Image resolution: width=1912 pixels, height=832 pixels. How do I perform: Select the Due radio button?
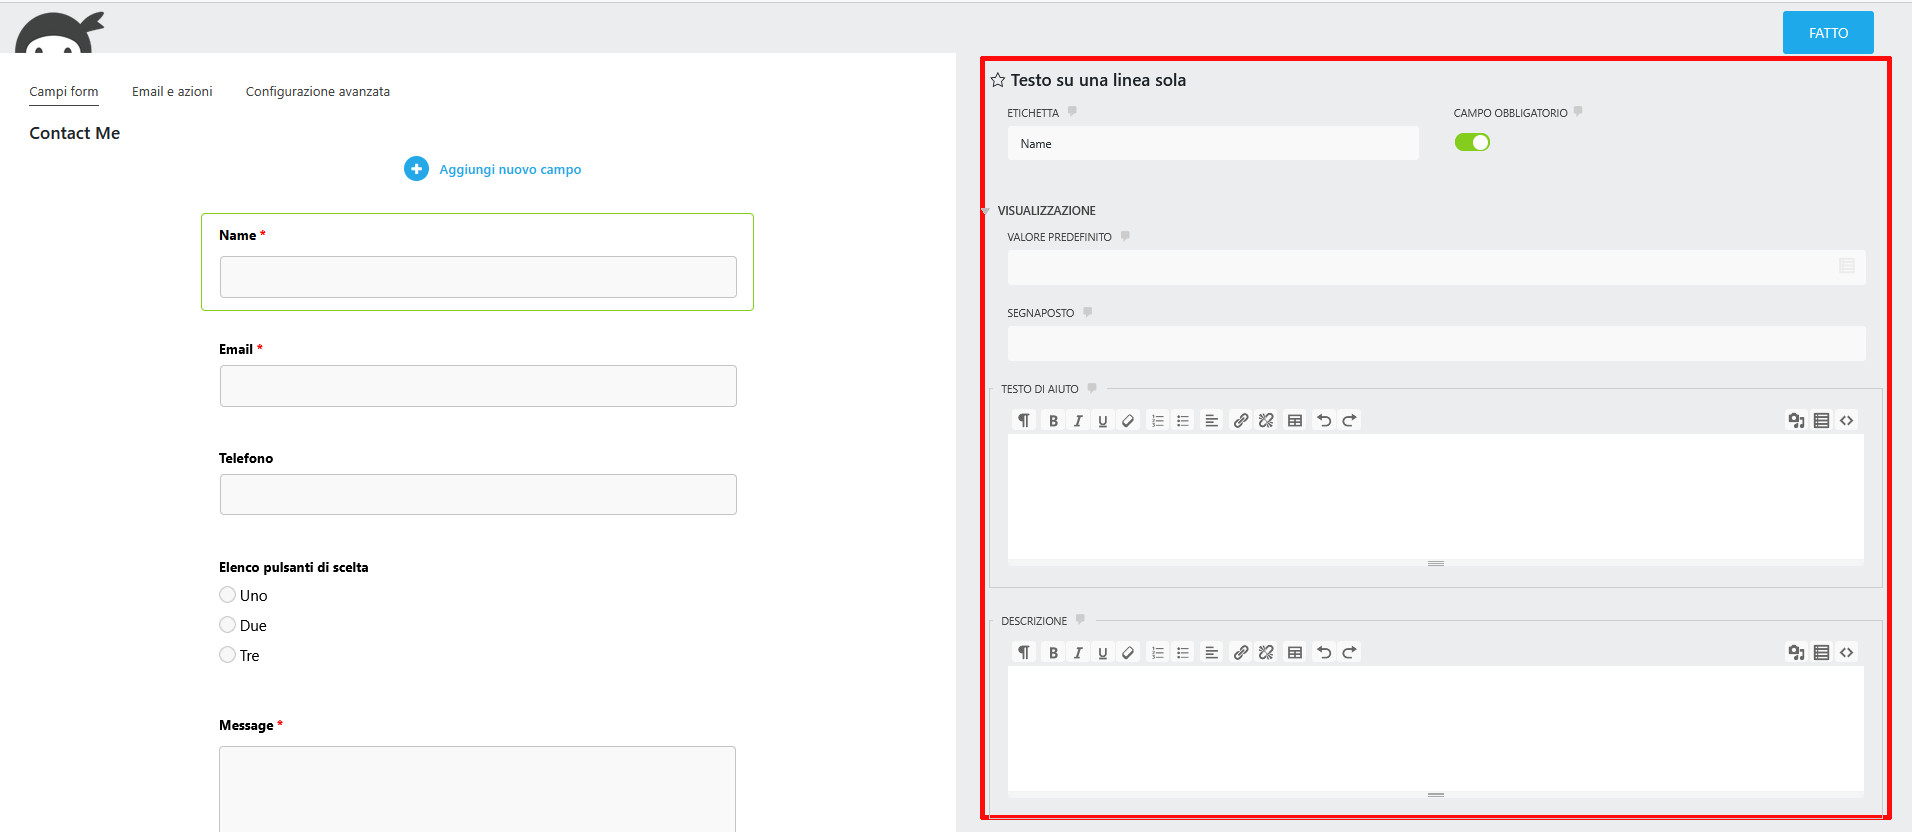pos(227,625)
